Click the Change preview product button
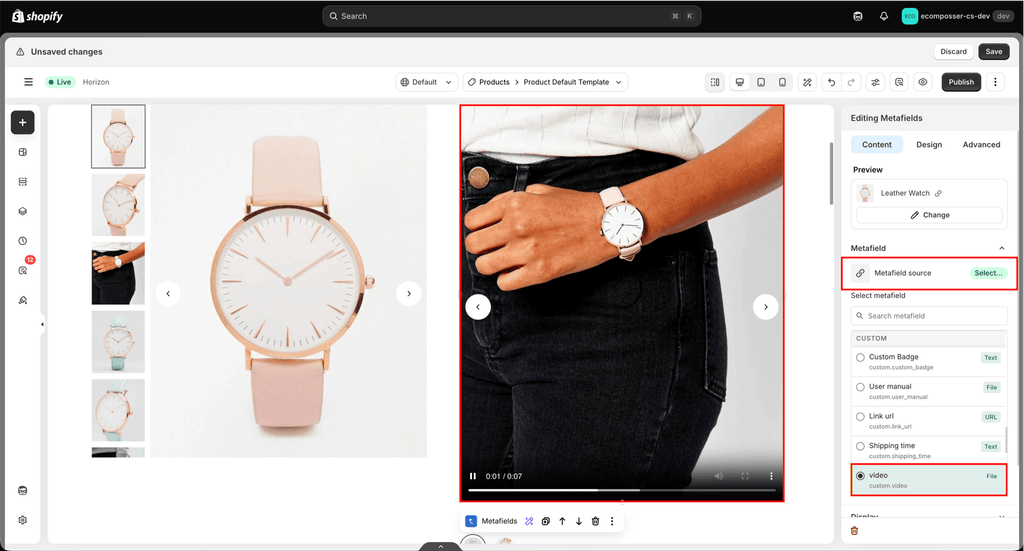The image size is (1024, 551). 929,215
